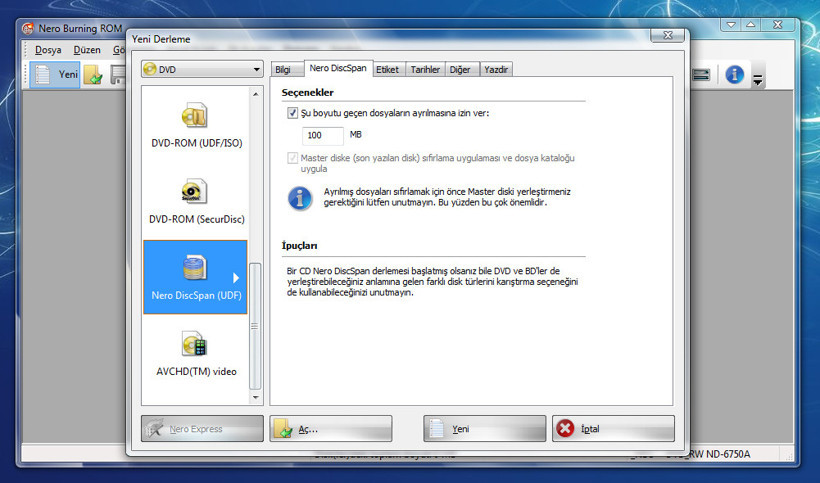This screenshot has height=483, width=820.
Task: Click disc info icon left of info button
Action: coord(702,75)
